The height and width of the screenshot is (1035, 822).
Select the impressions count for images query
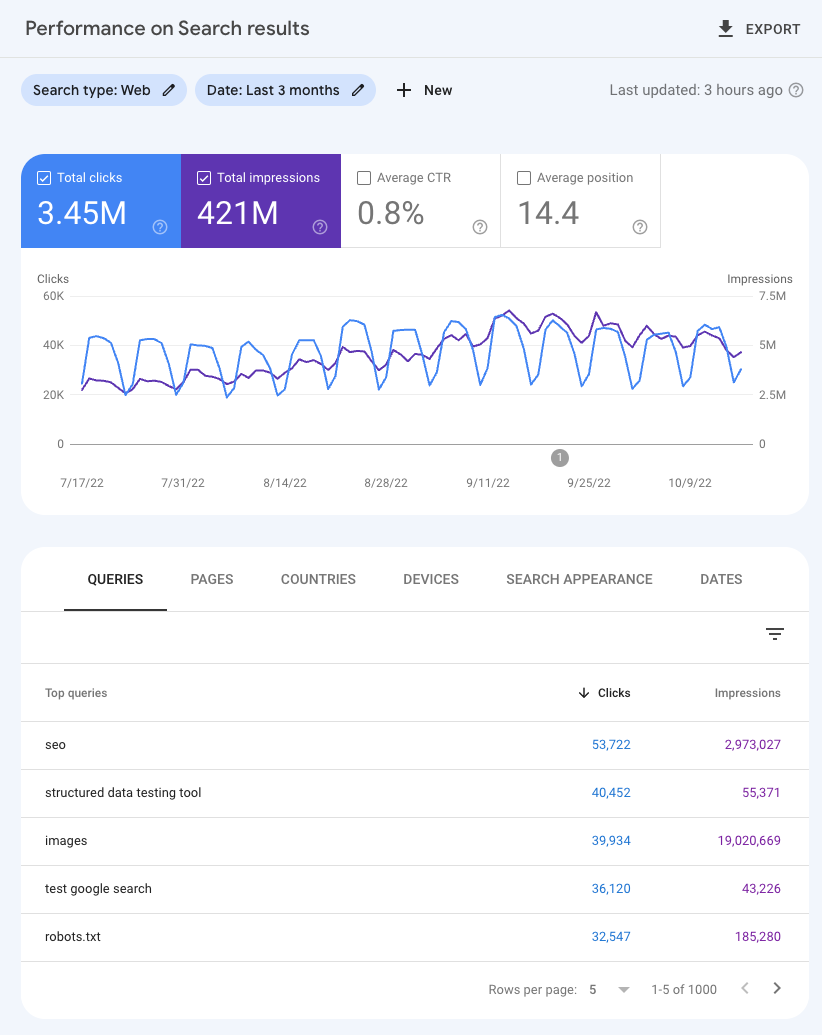click(749, 840)
